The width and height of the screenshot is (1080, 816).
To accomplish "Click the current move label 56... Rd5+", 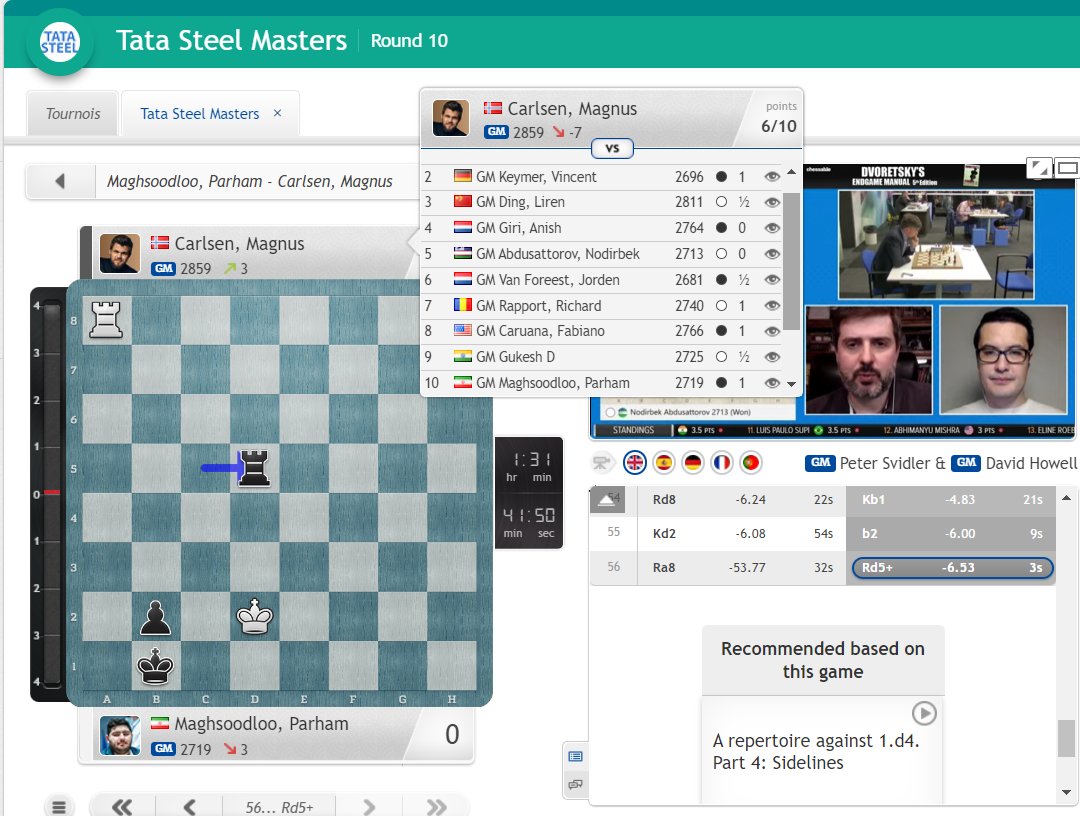I will [279, 807].
